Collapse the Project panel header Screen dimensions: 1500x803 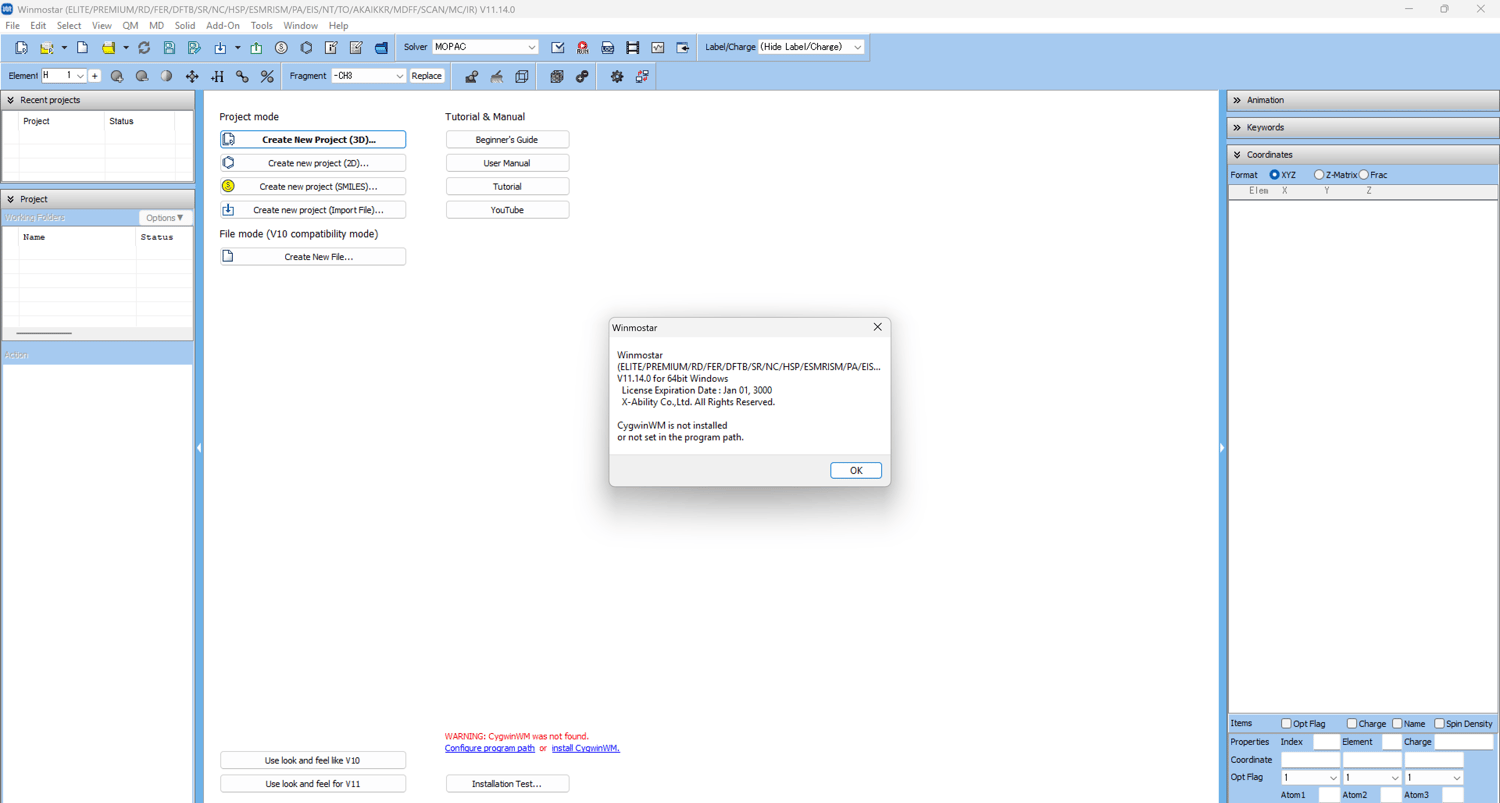pos(10,200)
